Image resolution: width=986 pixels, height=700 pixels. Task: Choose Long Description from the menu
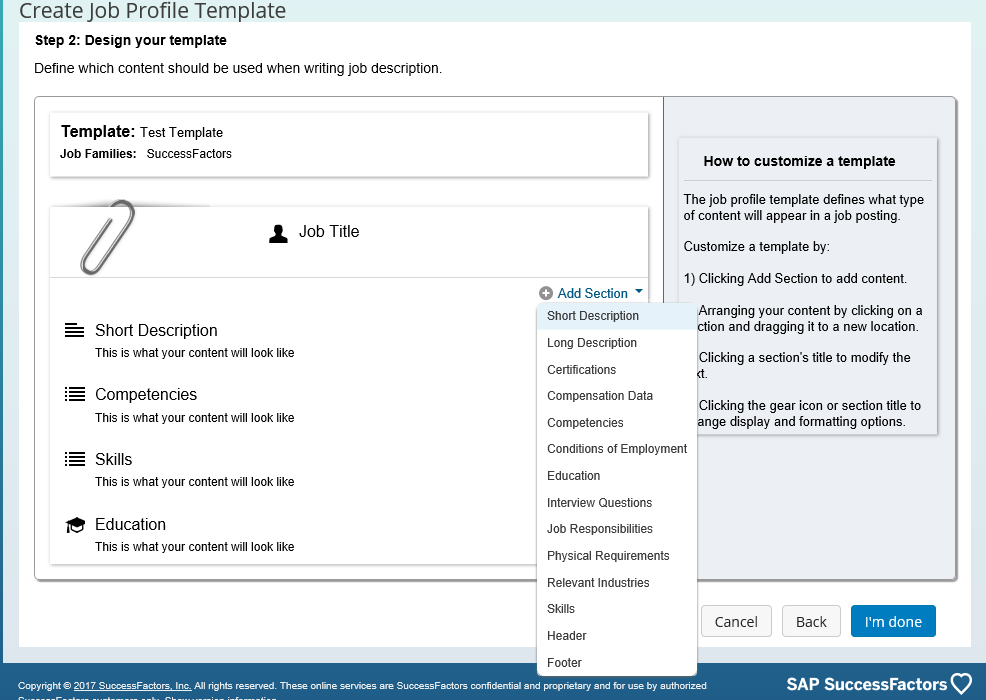617,343
